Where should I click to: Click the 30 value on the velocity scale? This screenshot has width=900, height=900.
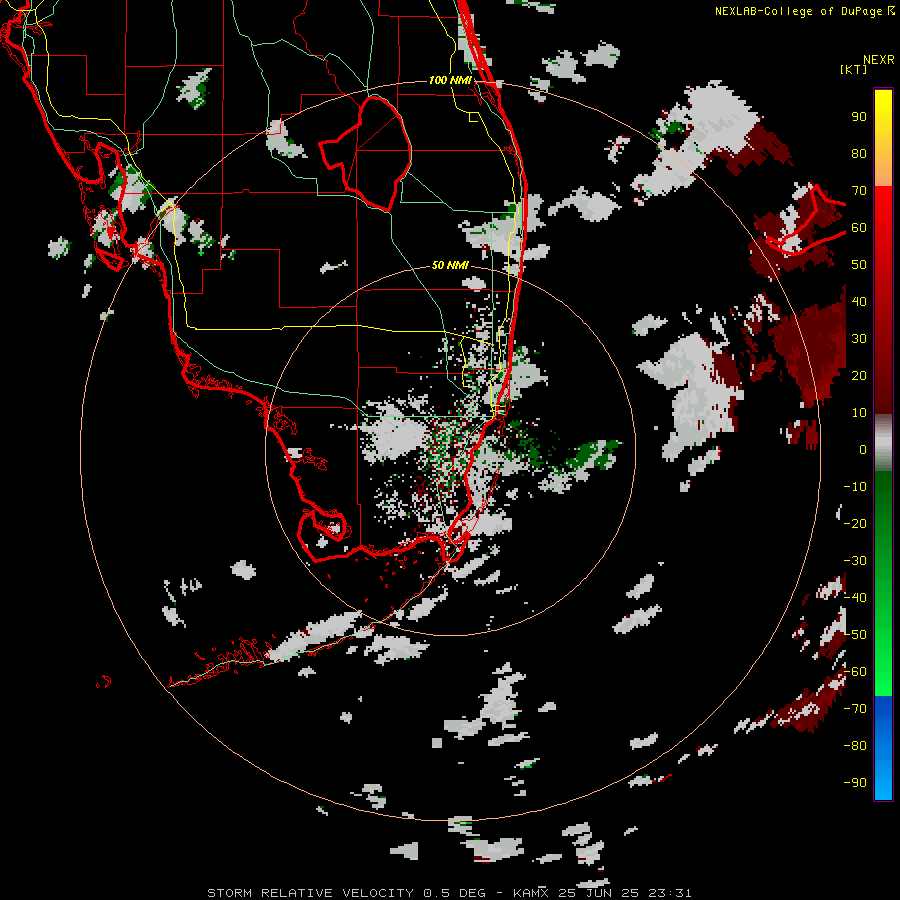(x=859, y=339)
